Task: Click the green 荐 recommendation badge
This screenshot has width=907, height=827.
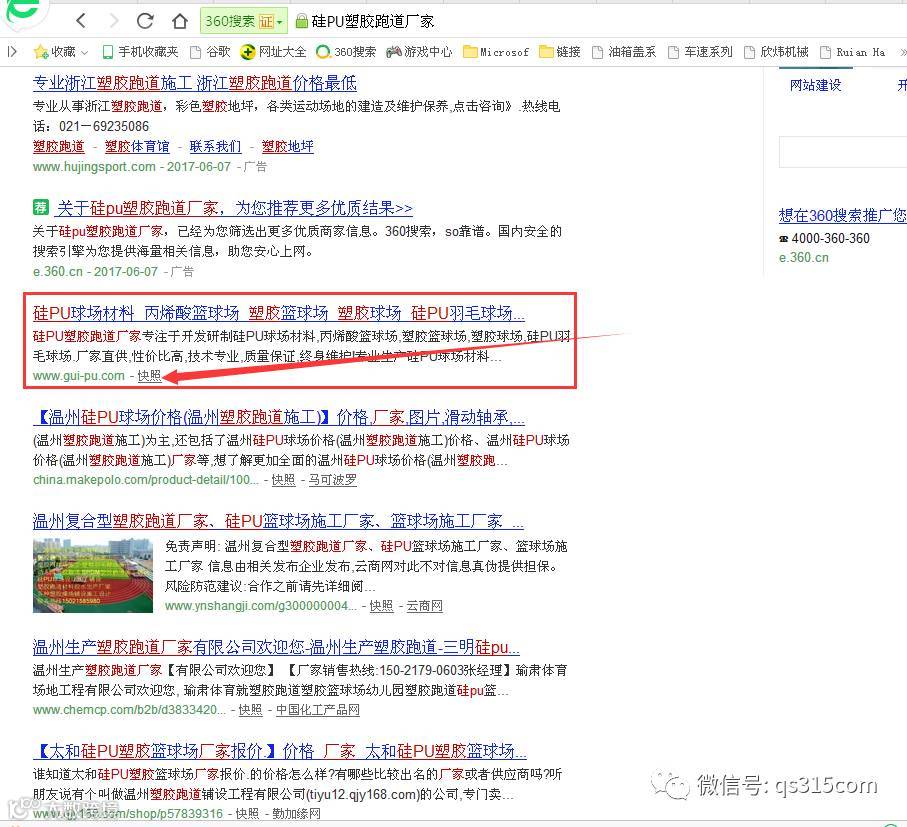Action: 40,206
